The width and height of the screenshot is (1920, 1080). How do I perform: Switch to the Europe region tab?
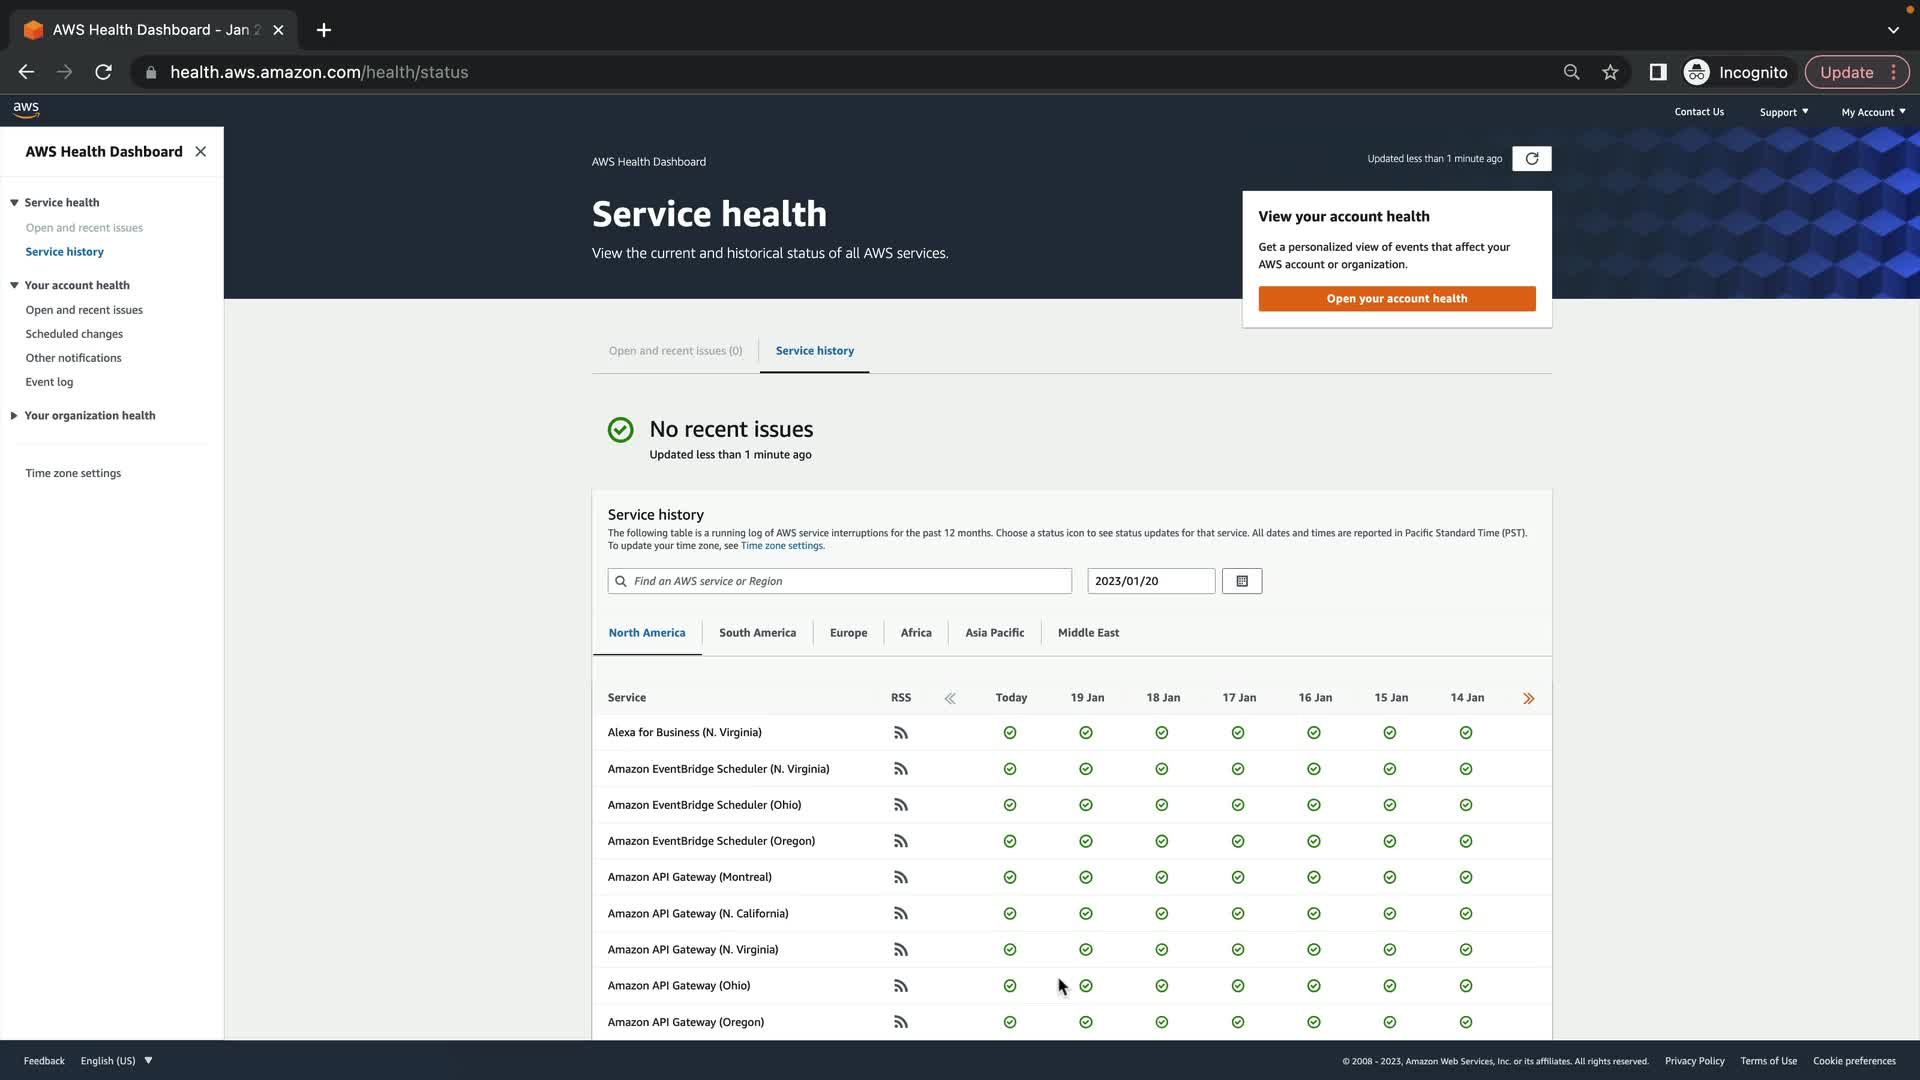[848, 633]
